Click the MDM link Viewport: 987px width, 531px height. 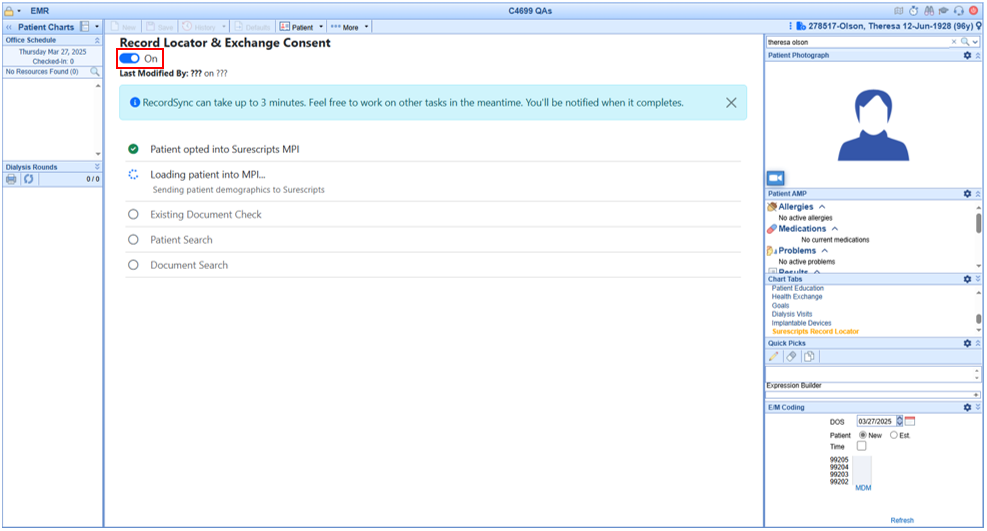[863, 488]
